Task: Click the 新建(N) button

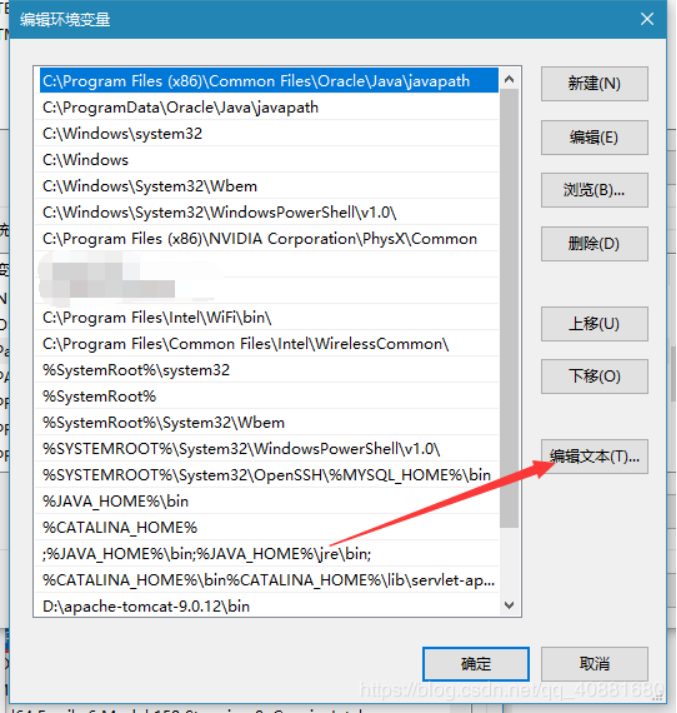Action: tap(594, 84)
